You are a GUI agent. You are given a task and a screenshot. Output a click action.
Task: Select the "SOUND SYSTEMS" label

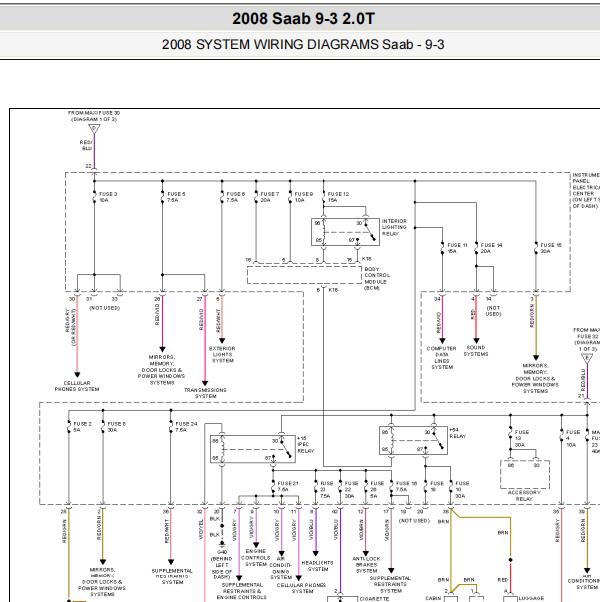(476, 351)
